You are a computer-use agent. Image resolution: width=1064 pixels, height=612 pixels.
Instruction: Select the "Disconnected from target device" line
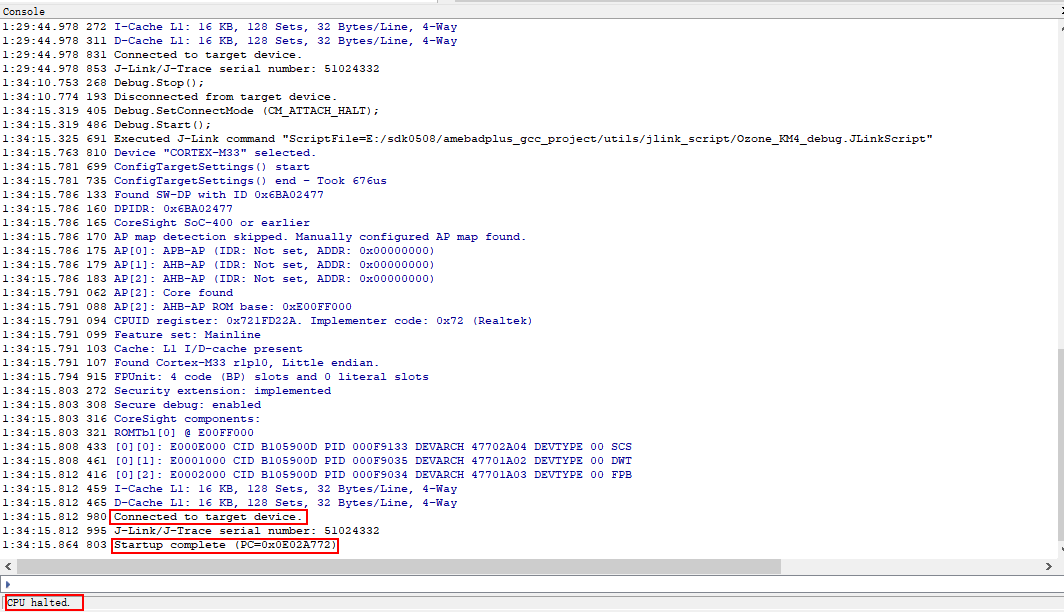pyautogui.click(x=225, y=97)
